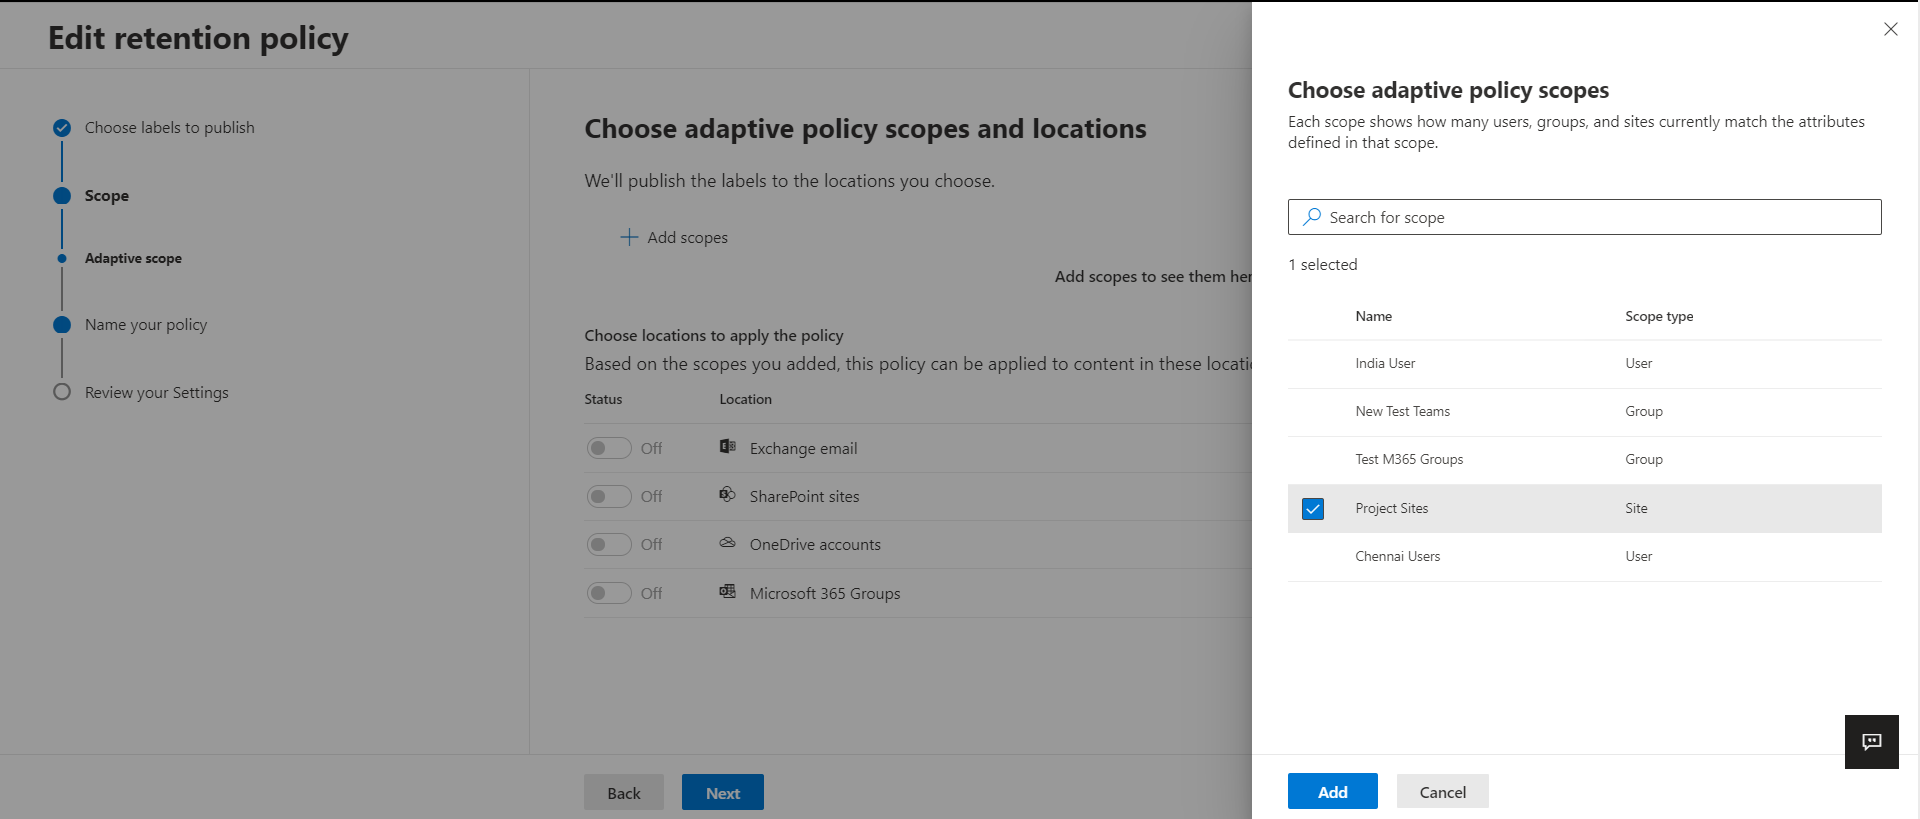Click the Scope step circle indicator
1920x819 pixels.
tap(62, 196)
